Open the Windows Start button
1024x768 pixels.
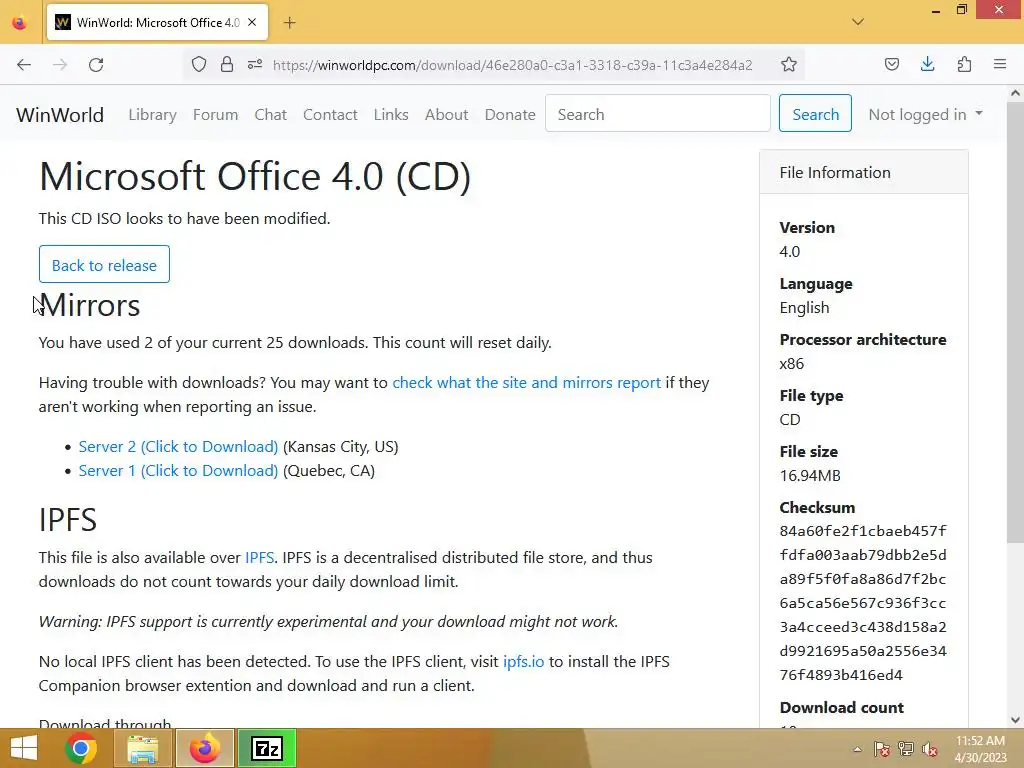24,748
